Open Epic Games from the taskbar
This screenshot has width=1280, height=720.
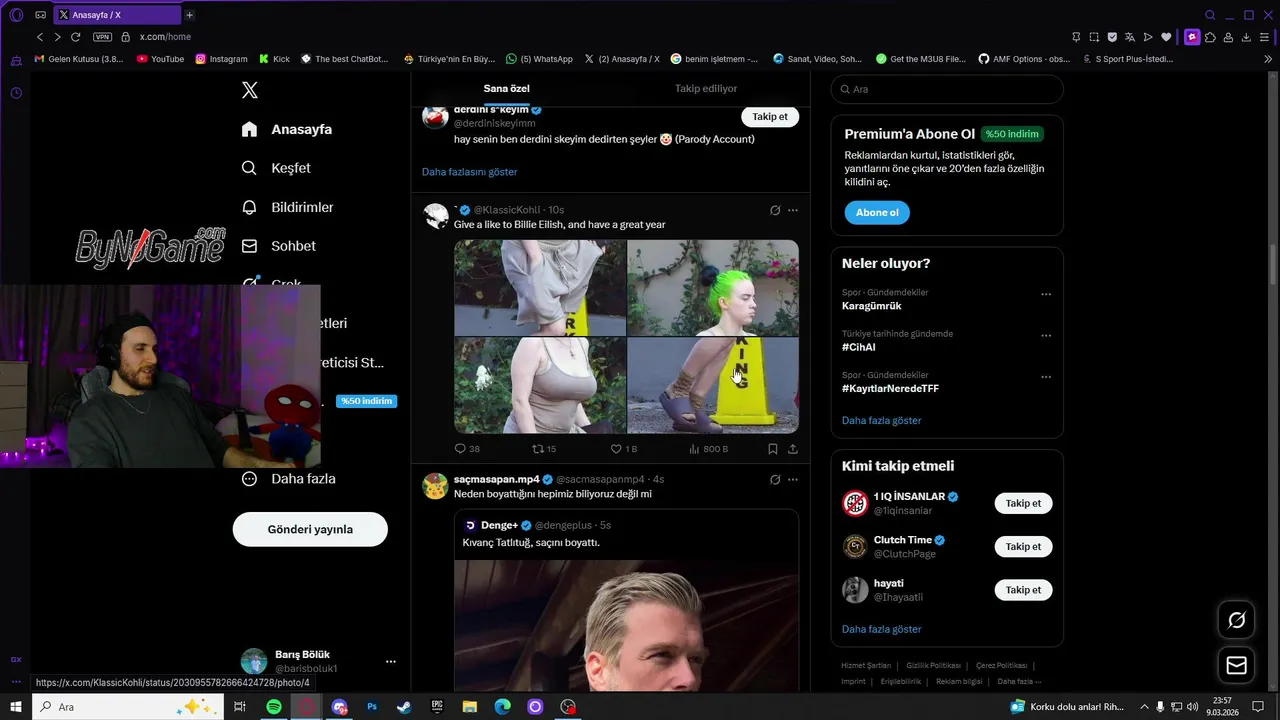click(437, 707)
